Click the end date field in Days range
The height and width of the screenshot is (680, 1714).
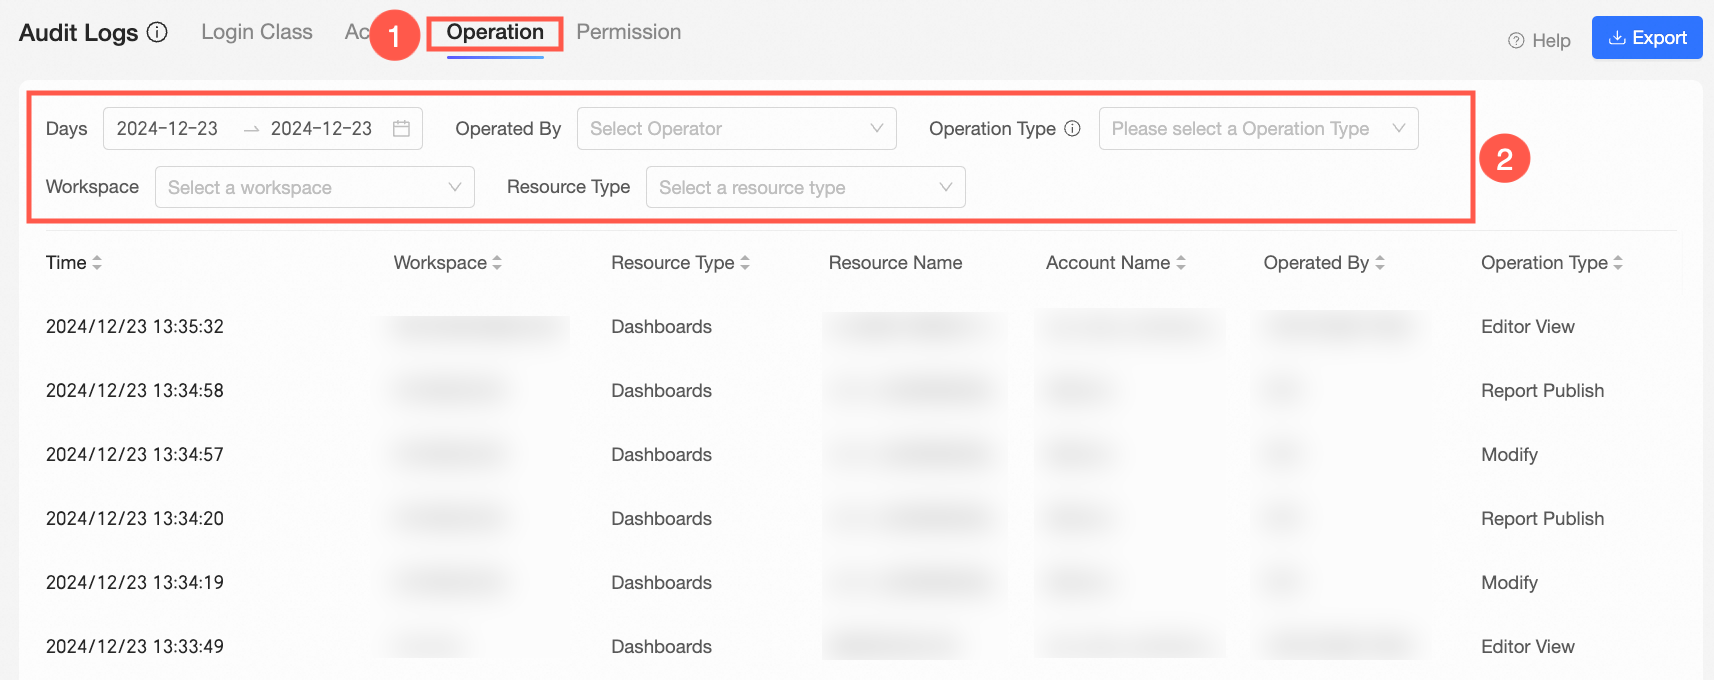point(321,129)
